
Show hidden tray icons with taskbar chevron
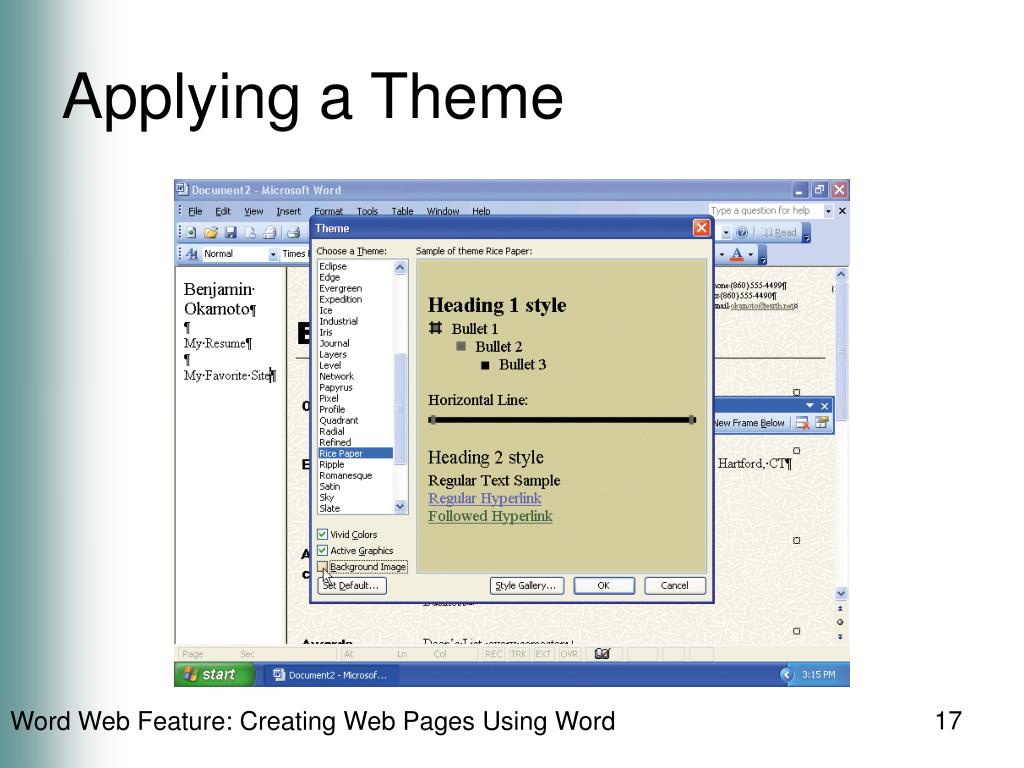[787, 675]
